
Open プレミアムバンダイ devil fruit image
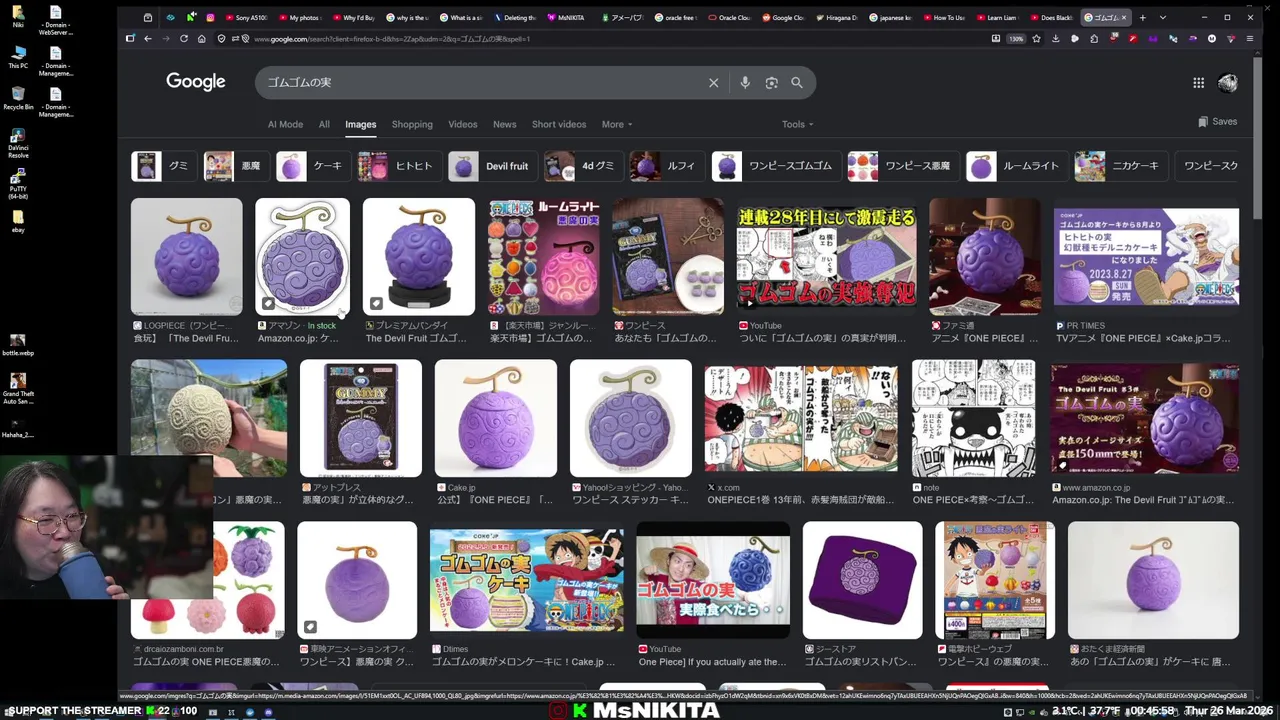[x=419, y=257]
